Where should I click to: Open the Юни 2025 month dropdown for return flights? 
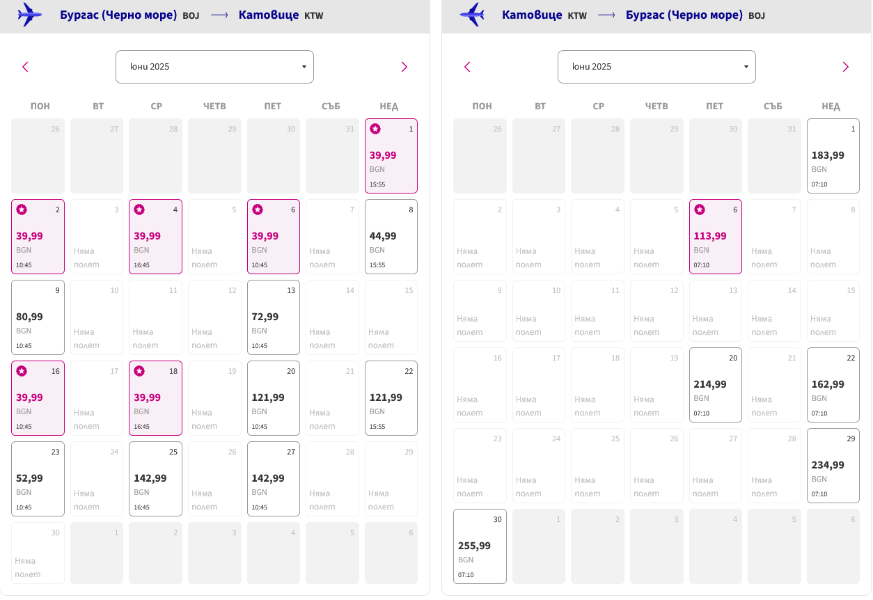[656, 67]
